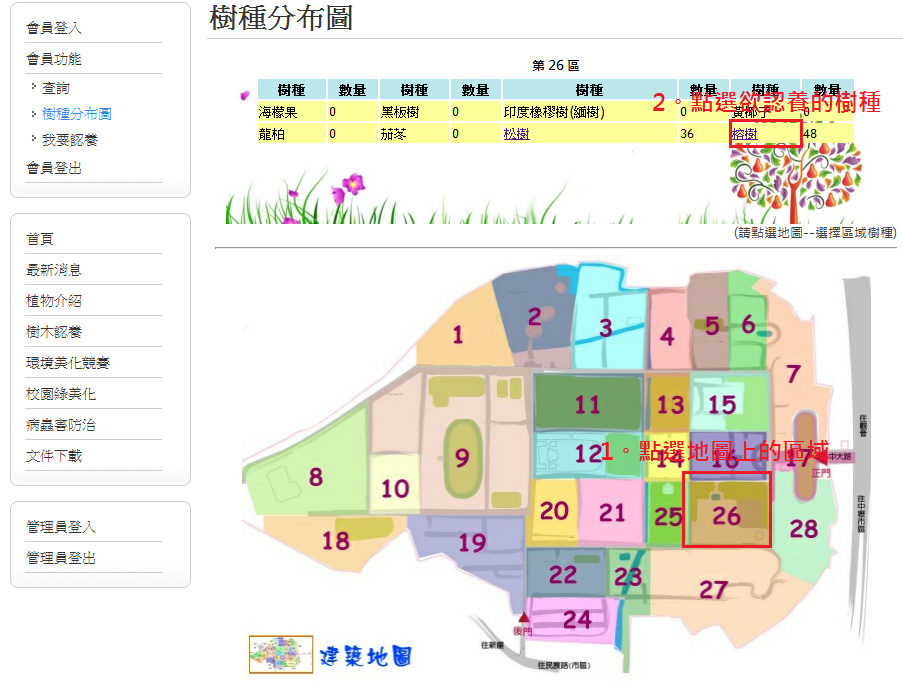Open 樹種分布圖 in the sidebar

tap(76, 114)
